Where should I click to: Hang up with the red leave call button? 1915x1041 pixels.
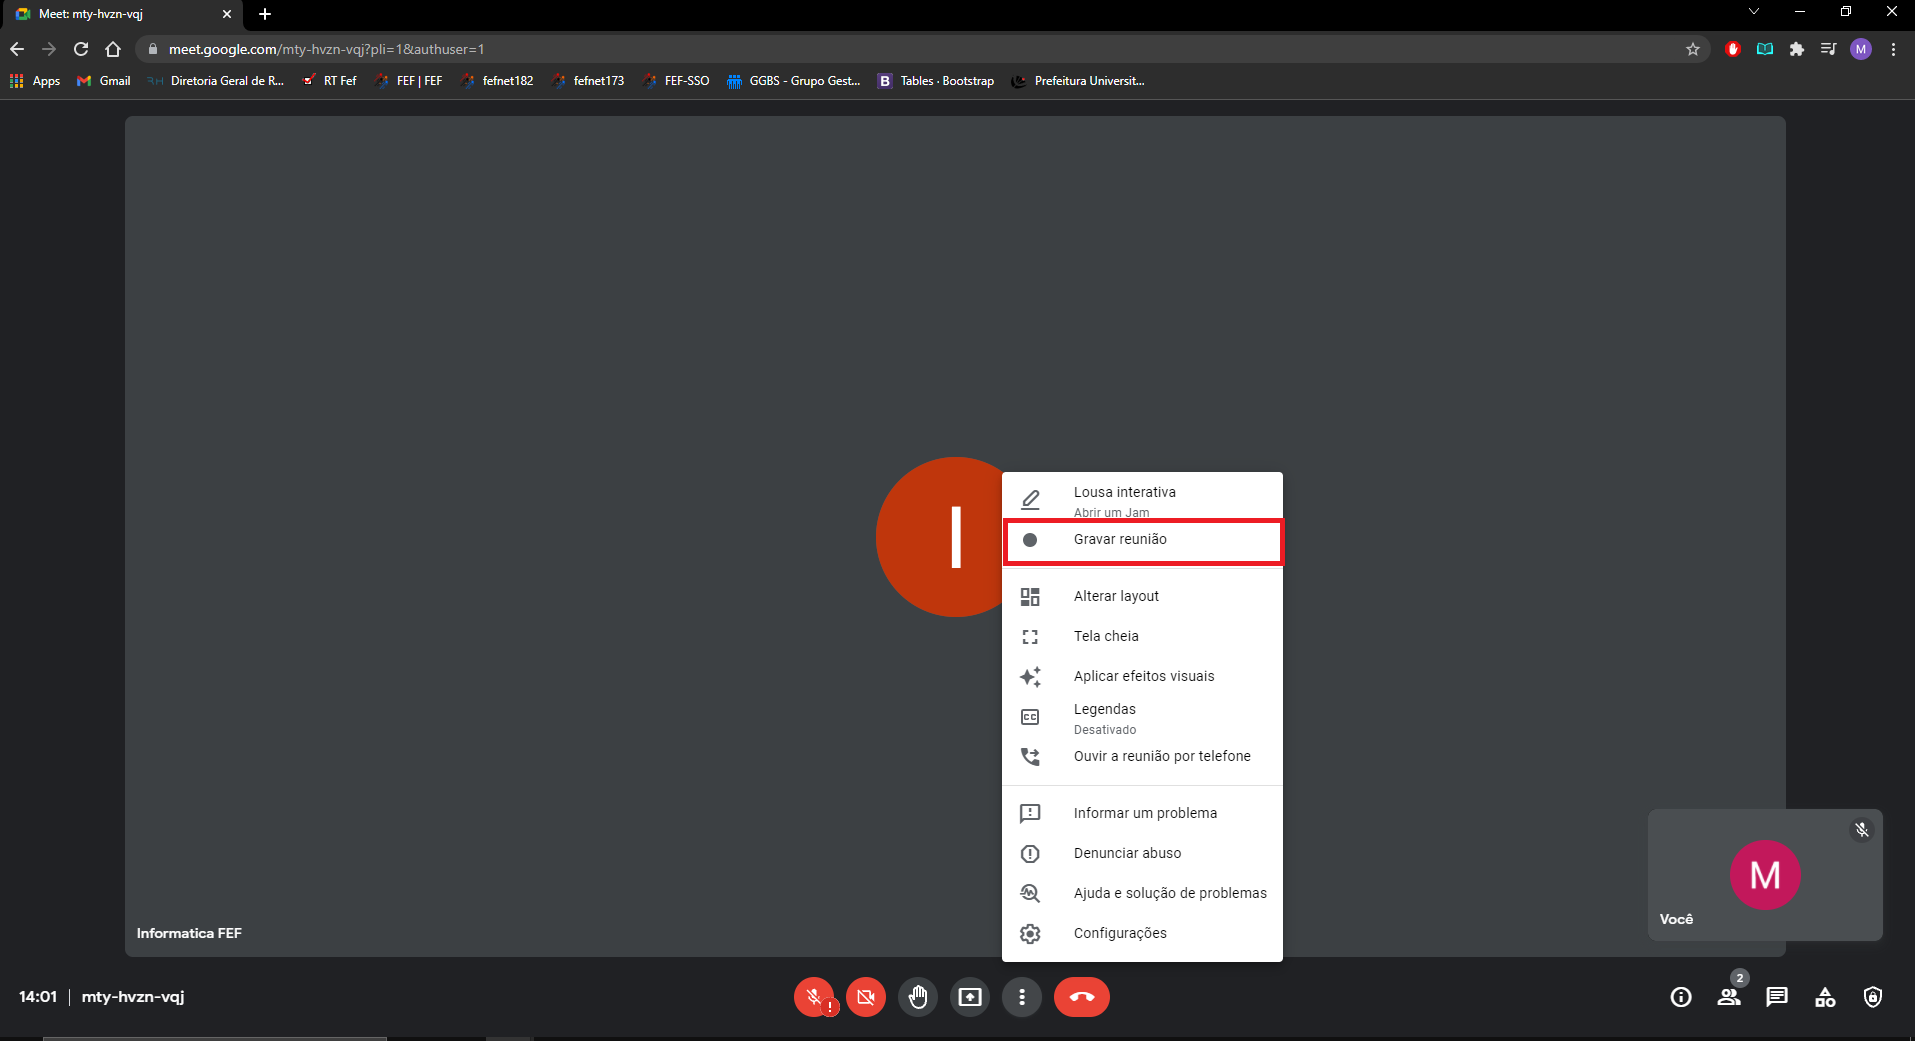[1082, 997]
